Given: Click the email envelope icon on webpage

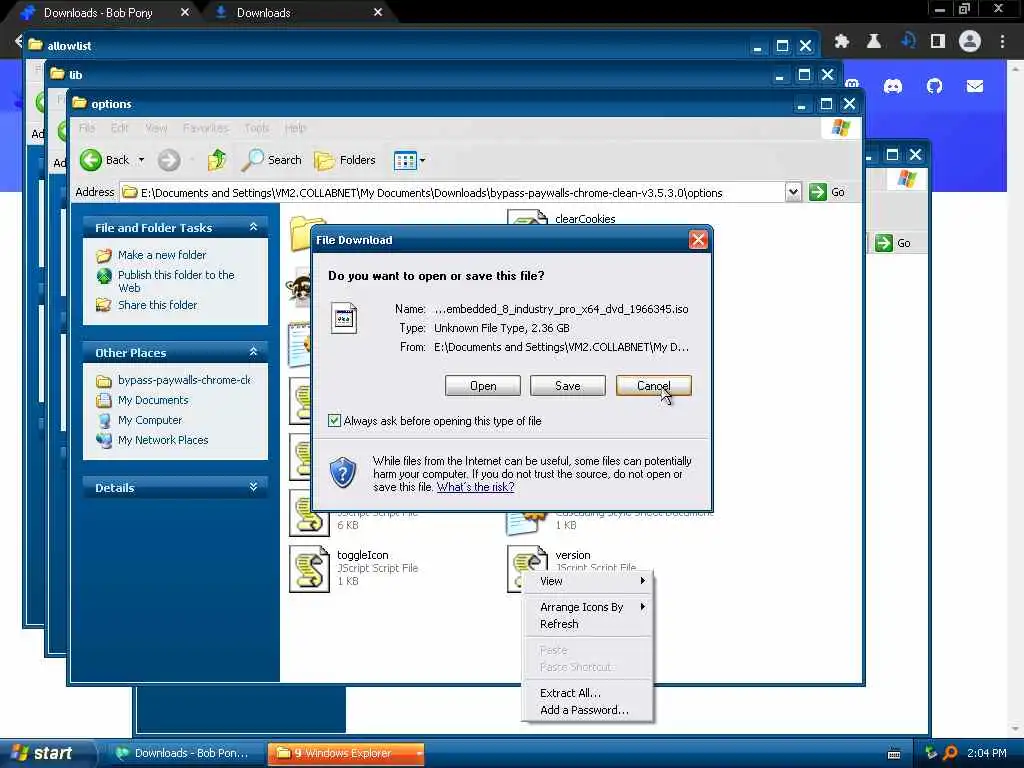Looking at the screenshot, I should [975, 86].
